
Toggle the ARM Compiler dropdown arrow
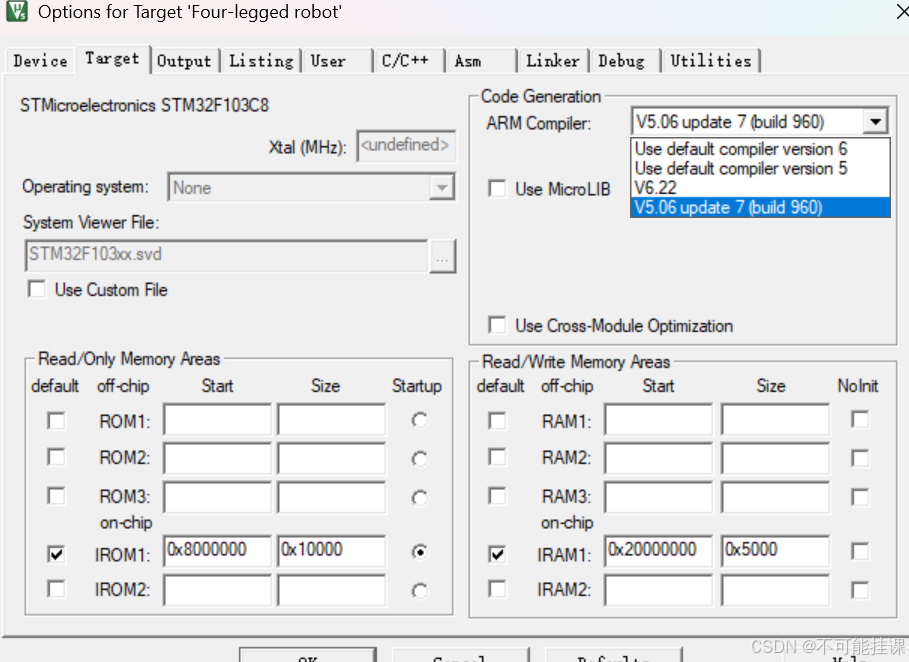coord(875,122)
